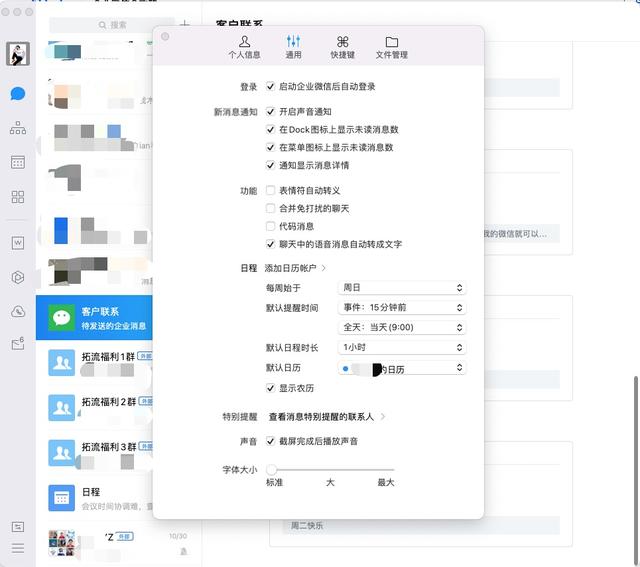
Task: Open the 日程 calendar conversation icon
Action: pos(62,498)
